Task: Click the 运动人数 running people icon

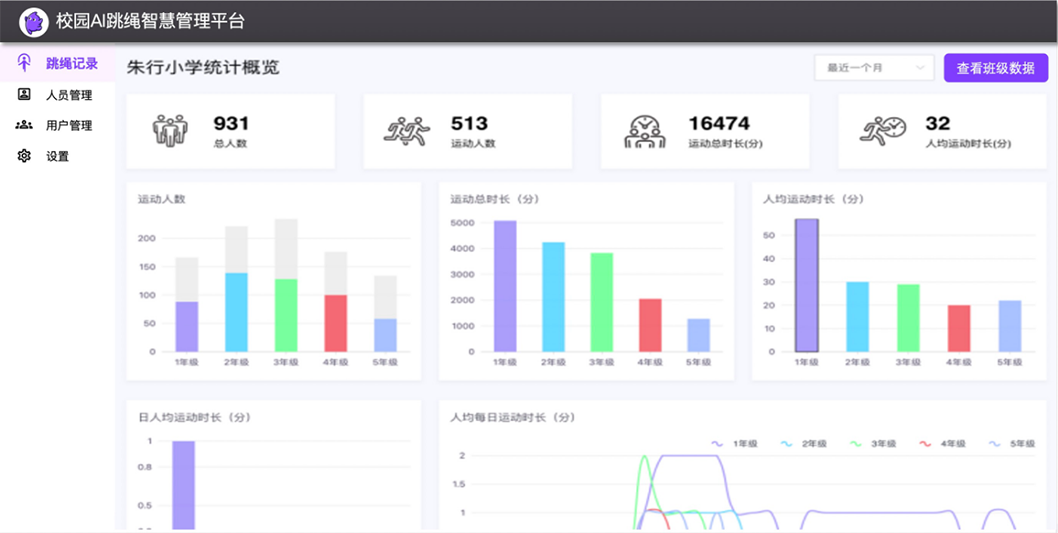Action: click(x=407, y=130)
